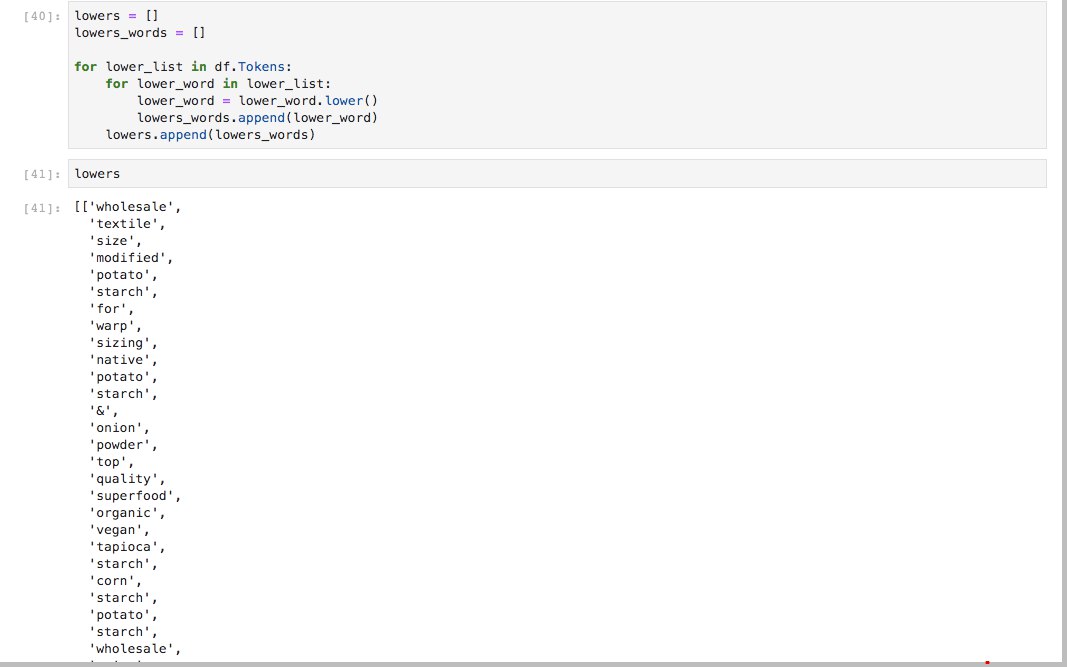Click the 'sizing' output entry
This screenshot has width=1067, height=667.
click(123, 343)
